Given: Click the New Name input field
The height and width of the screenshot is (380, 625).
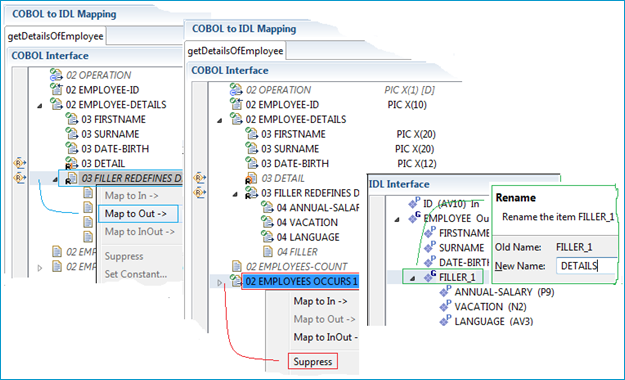Looking at the screenshot, I should [x=586, y=266].
